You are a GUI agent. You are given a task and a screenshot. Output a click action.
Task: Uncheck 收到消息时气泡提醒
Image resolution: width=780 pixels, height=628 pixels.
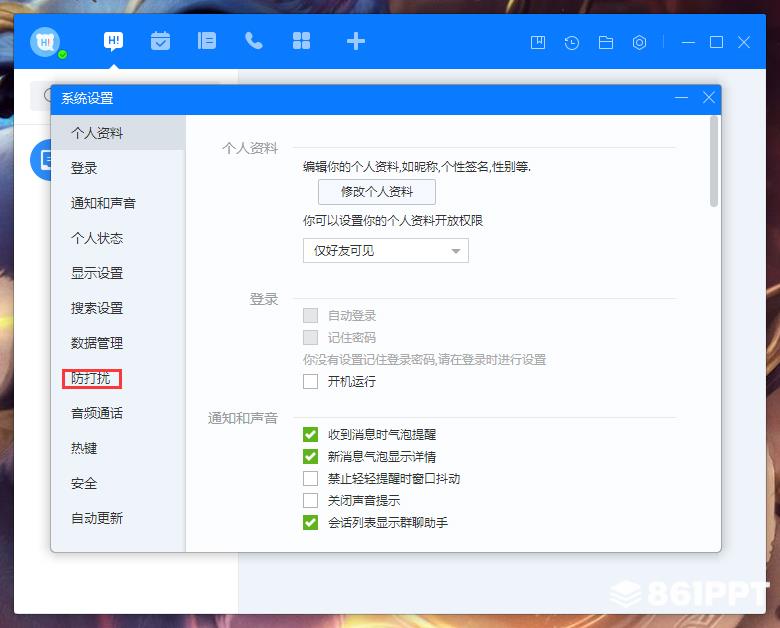point(310,434)
